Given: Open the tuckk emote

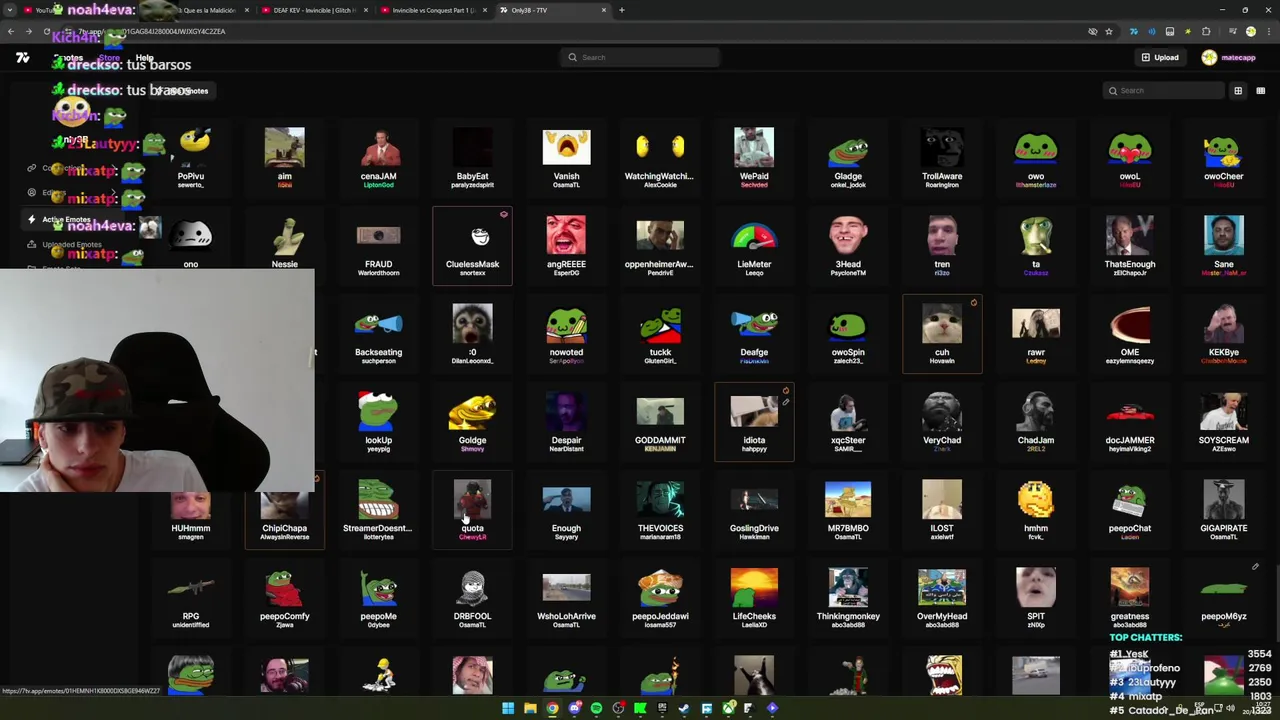Looking at the screenshot, I should pyautogui.click(x=660, y=334).
